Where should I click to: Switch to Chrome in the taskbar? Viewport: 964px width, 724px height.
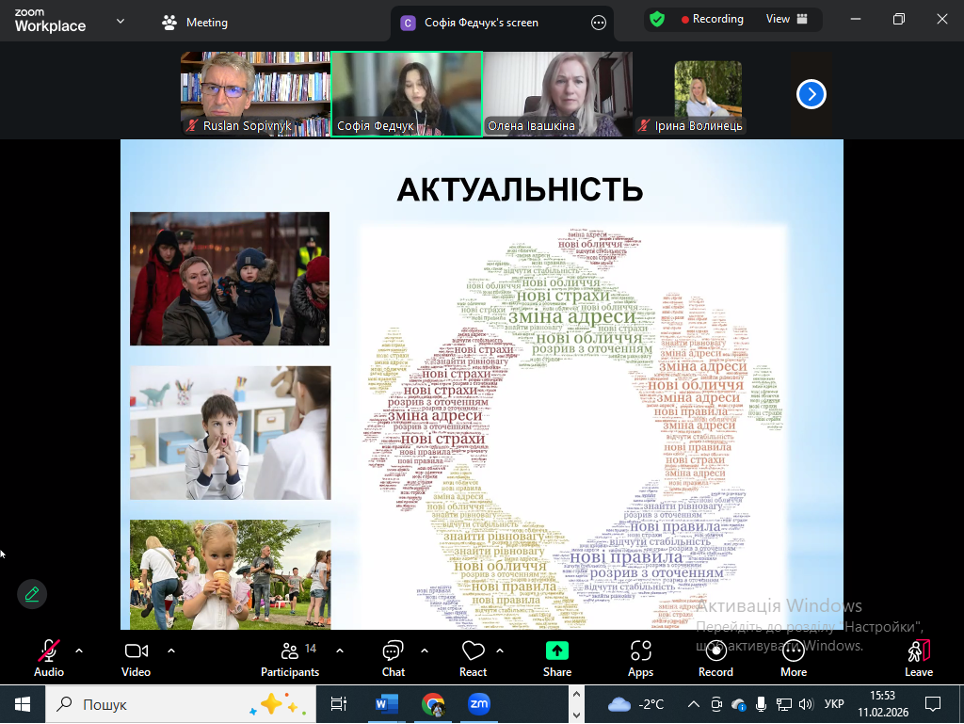point(433,704)
